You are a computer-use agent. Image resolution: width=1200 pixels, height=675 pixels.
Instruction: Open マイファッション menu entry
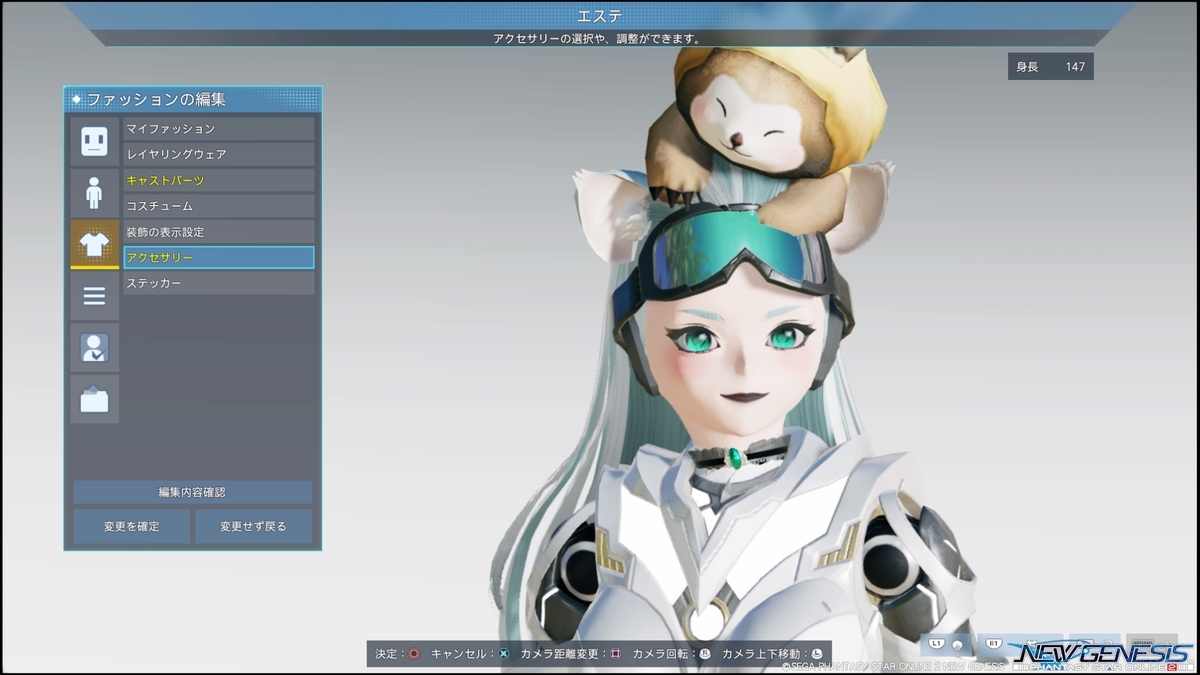point(218,129)
